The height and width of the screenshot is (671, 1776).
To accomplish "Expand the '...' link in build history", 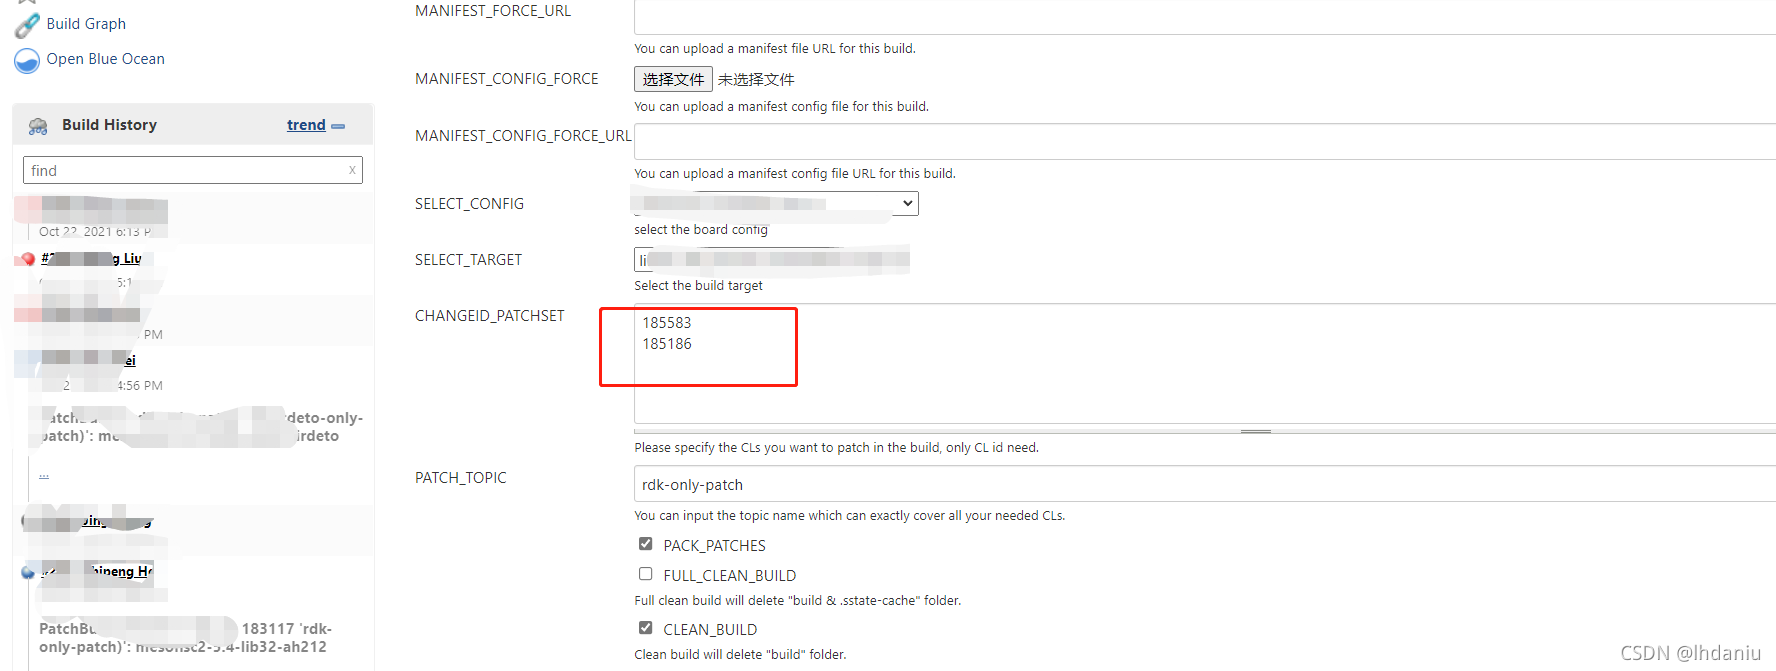I will [44, 474].
